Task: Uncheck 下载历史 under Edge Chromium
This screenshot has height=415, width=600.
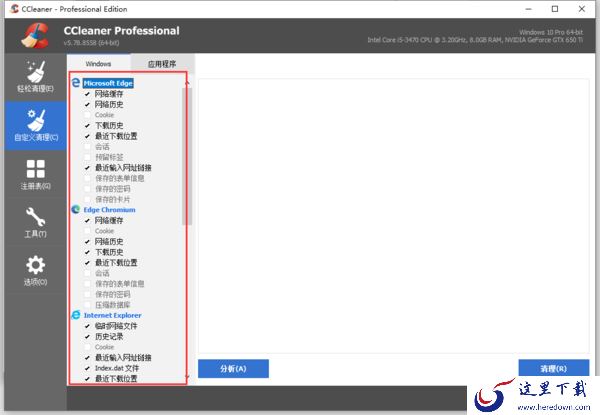Action: pos(87,252)
